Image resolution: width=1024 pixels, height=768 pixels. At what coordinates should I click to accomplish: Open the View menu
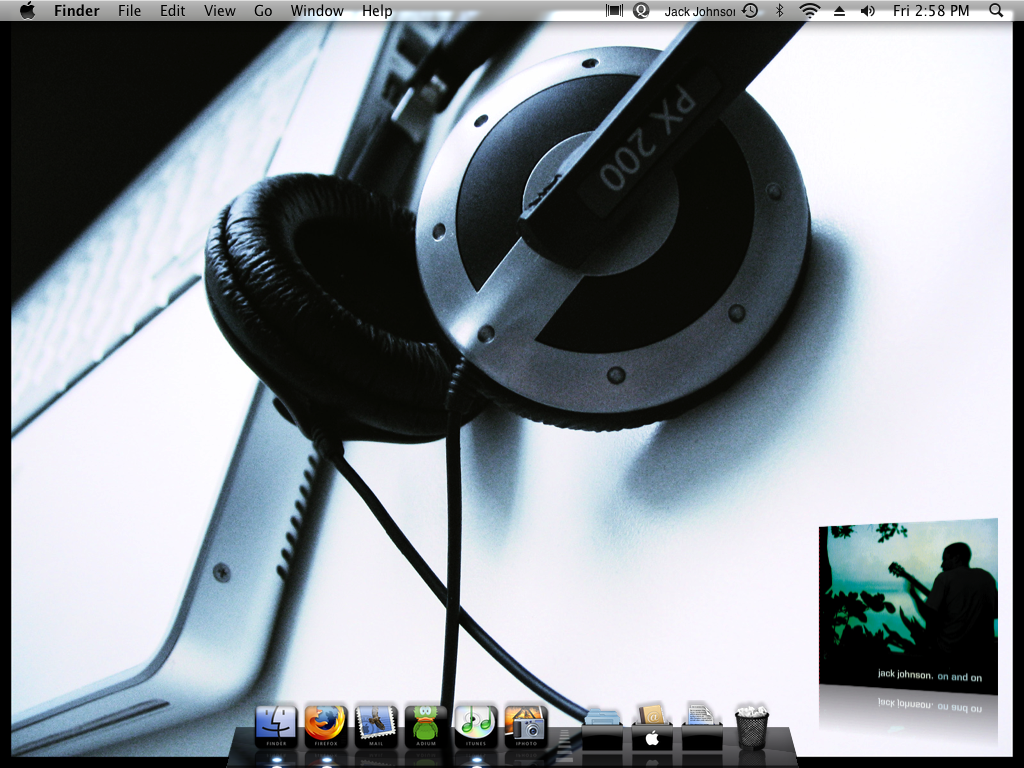pyautogui.click(x=219, y=10)
